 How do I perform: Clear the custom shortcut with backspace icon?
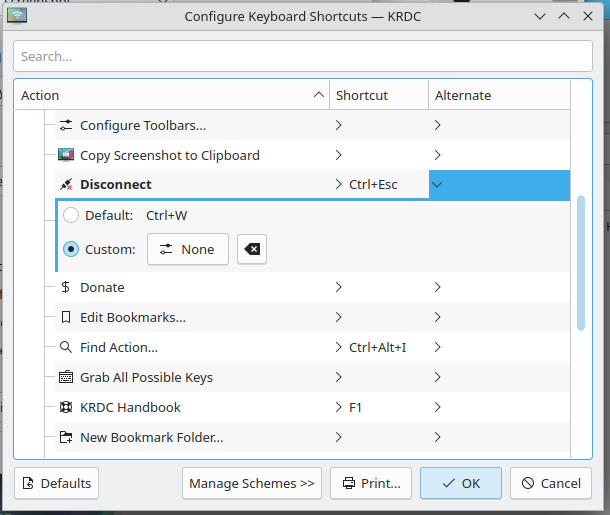pyautogui.click(x=252, y=249)
